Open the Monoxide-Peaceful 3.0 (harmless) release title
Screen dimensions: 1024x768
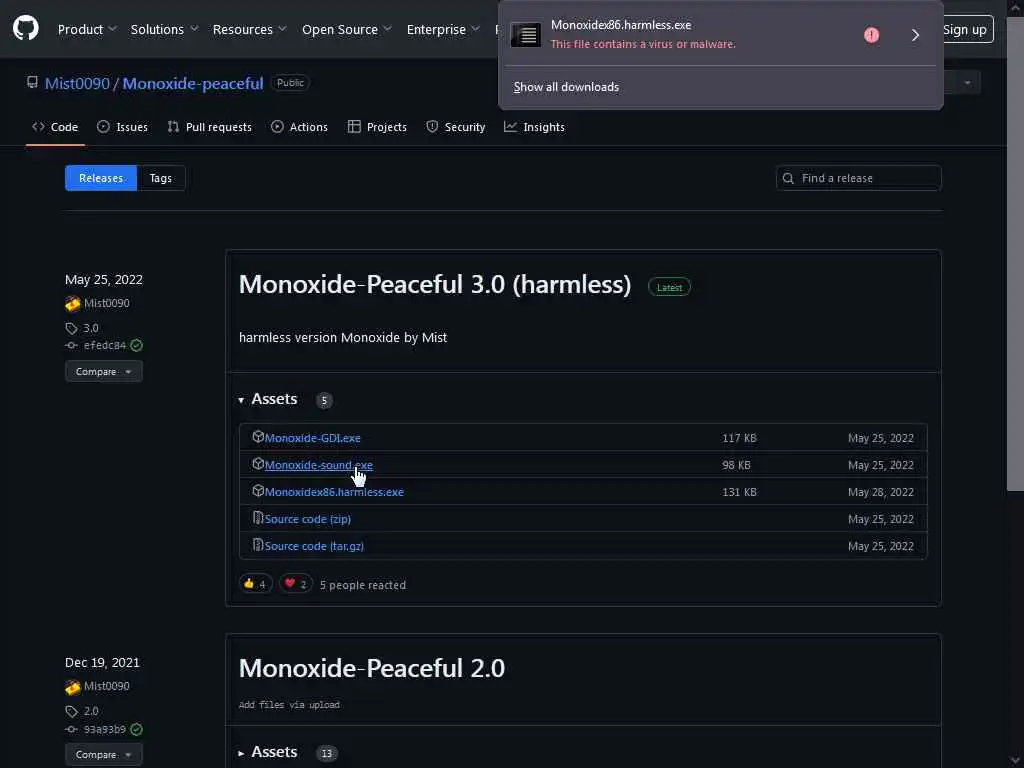point(435,284)
